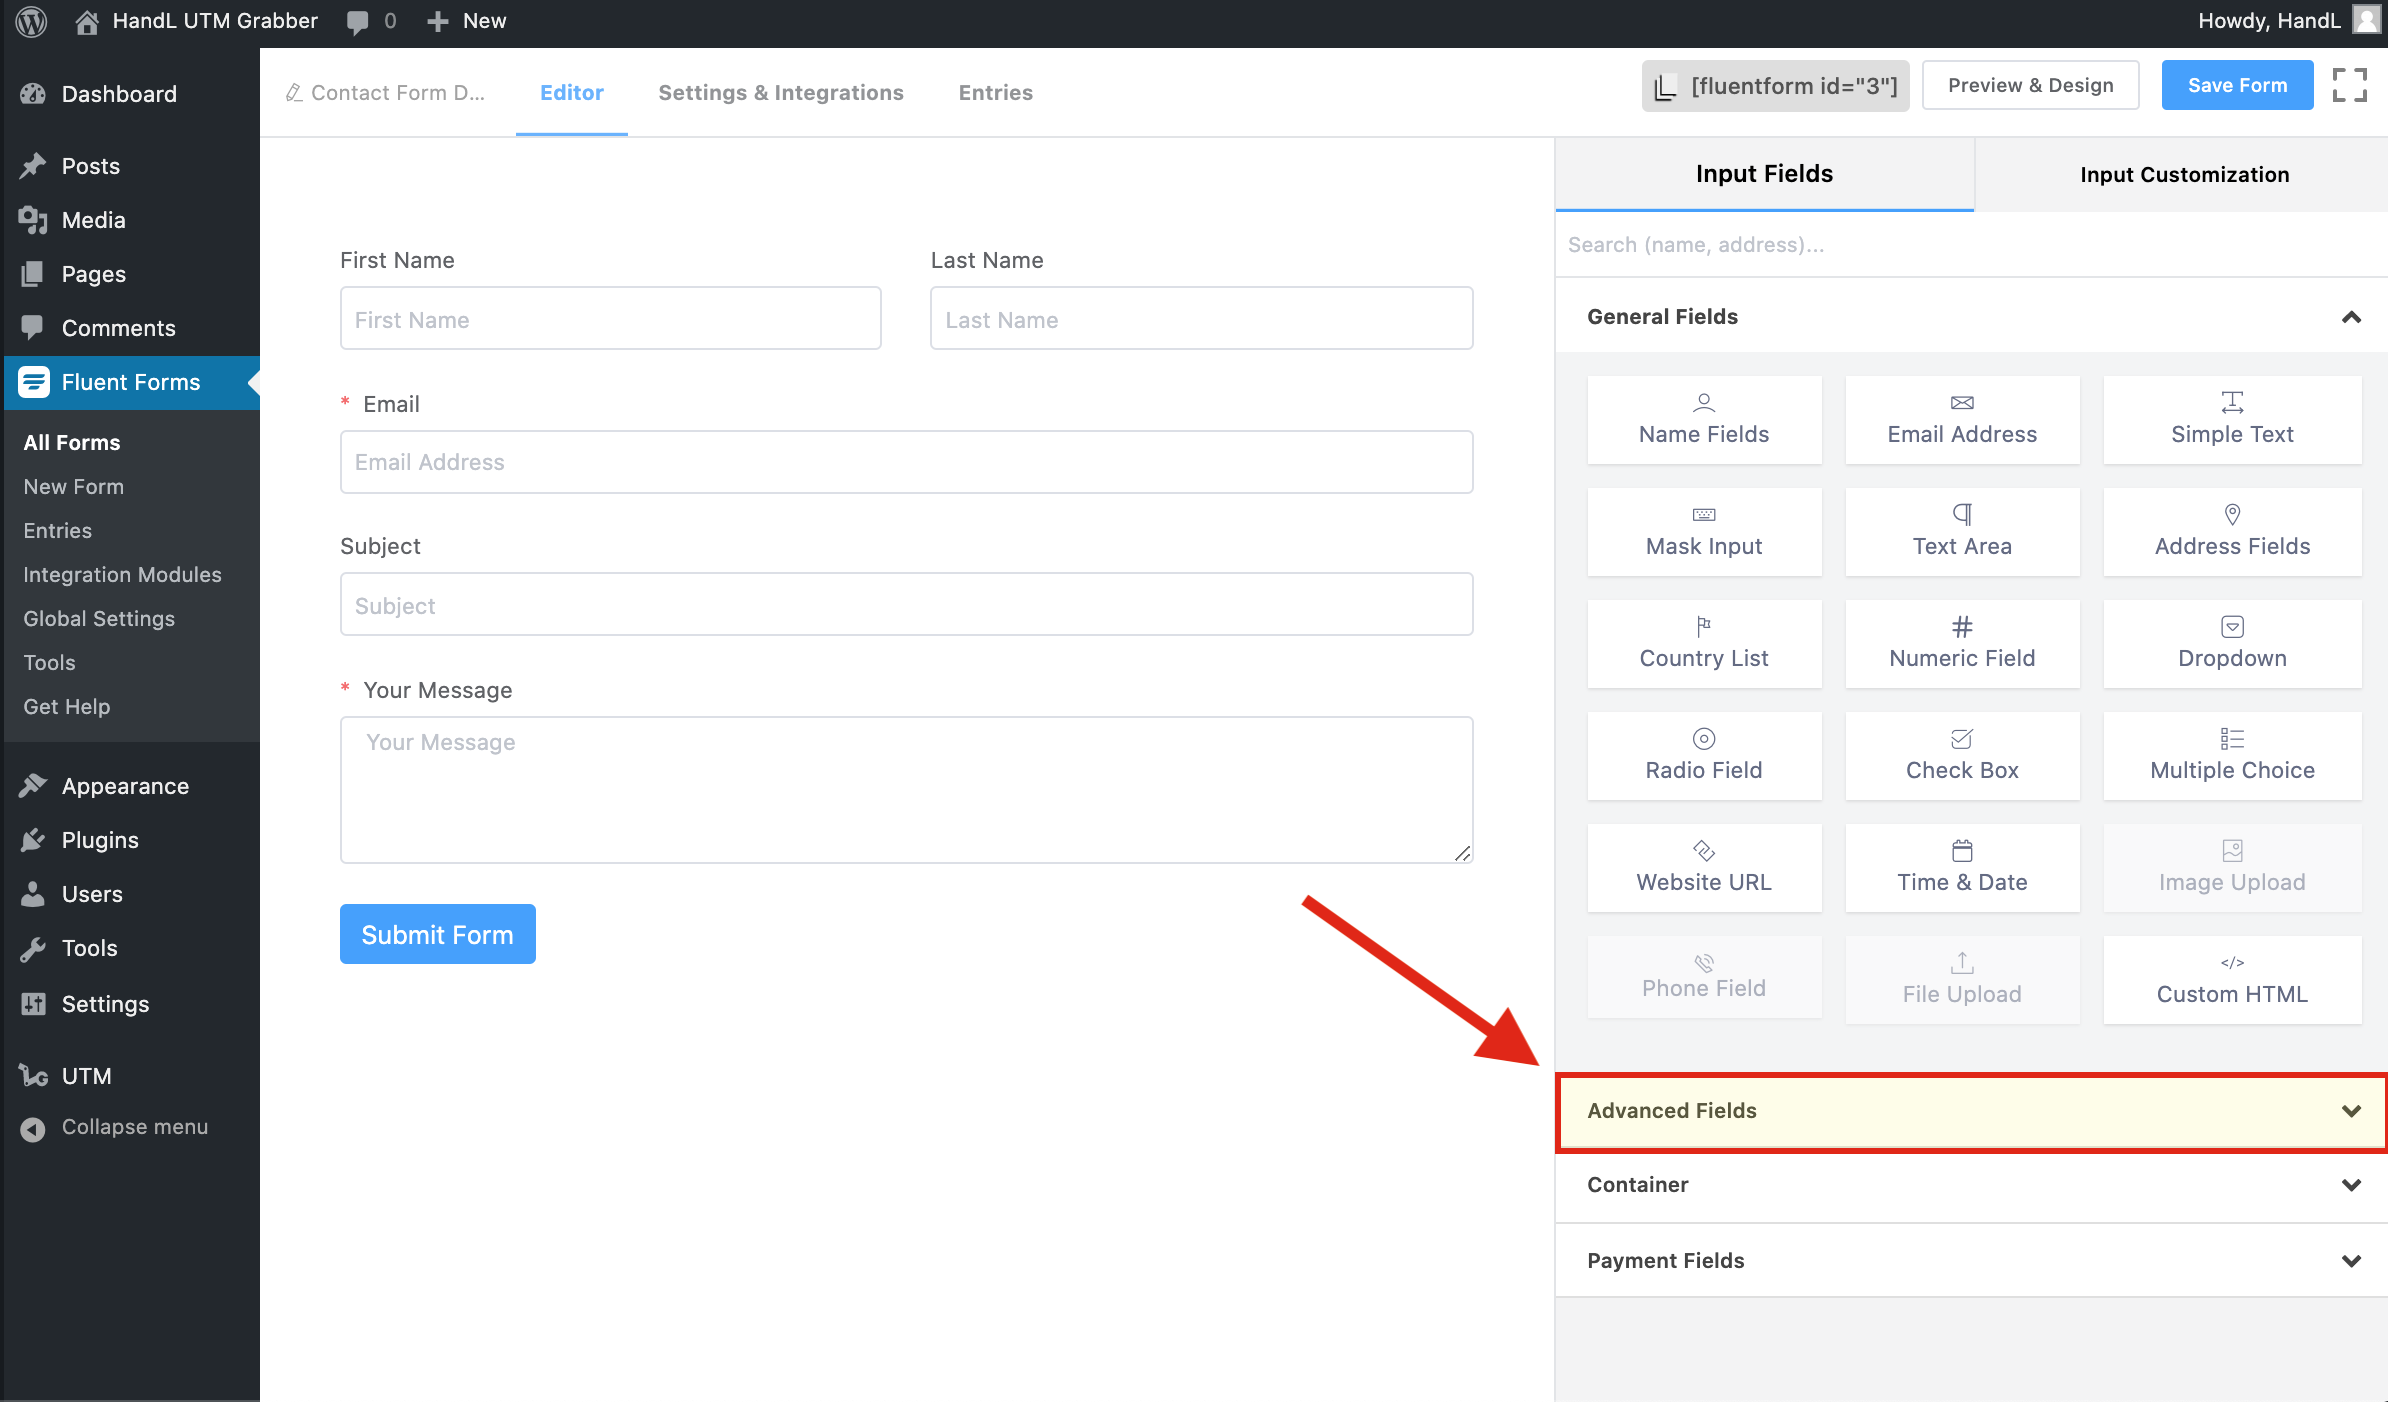Add a Numeric Field element
Viewport: 2388px width, 1402px height.
point(1961,644)
